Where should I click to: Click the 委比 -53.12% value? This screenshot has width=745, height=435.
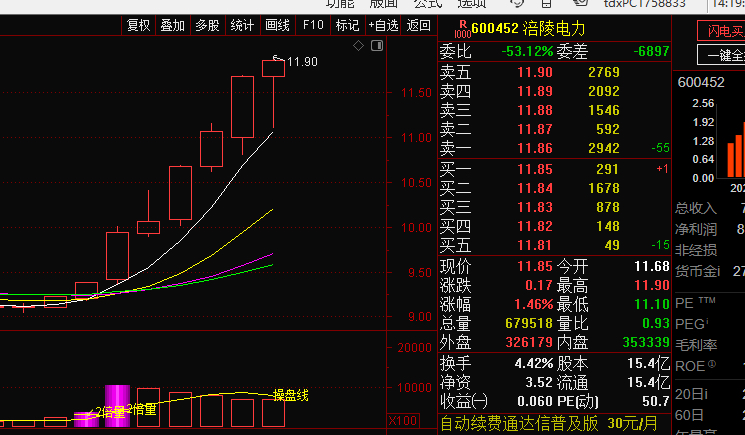click(527, 51)
